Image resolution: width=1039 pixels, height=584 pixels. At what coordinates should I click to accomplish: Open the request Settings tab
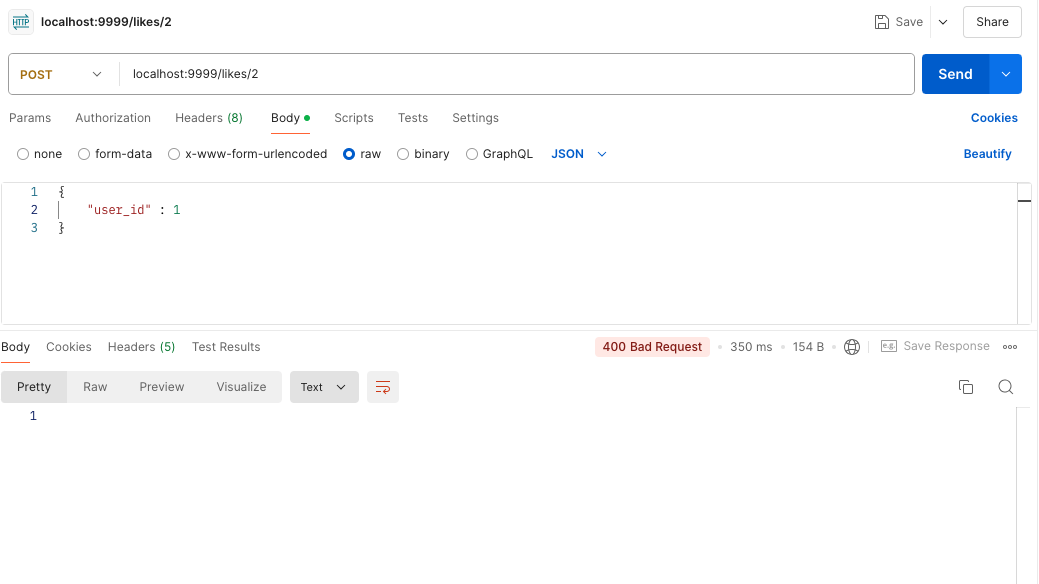(475, 118)
